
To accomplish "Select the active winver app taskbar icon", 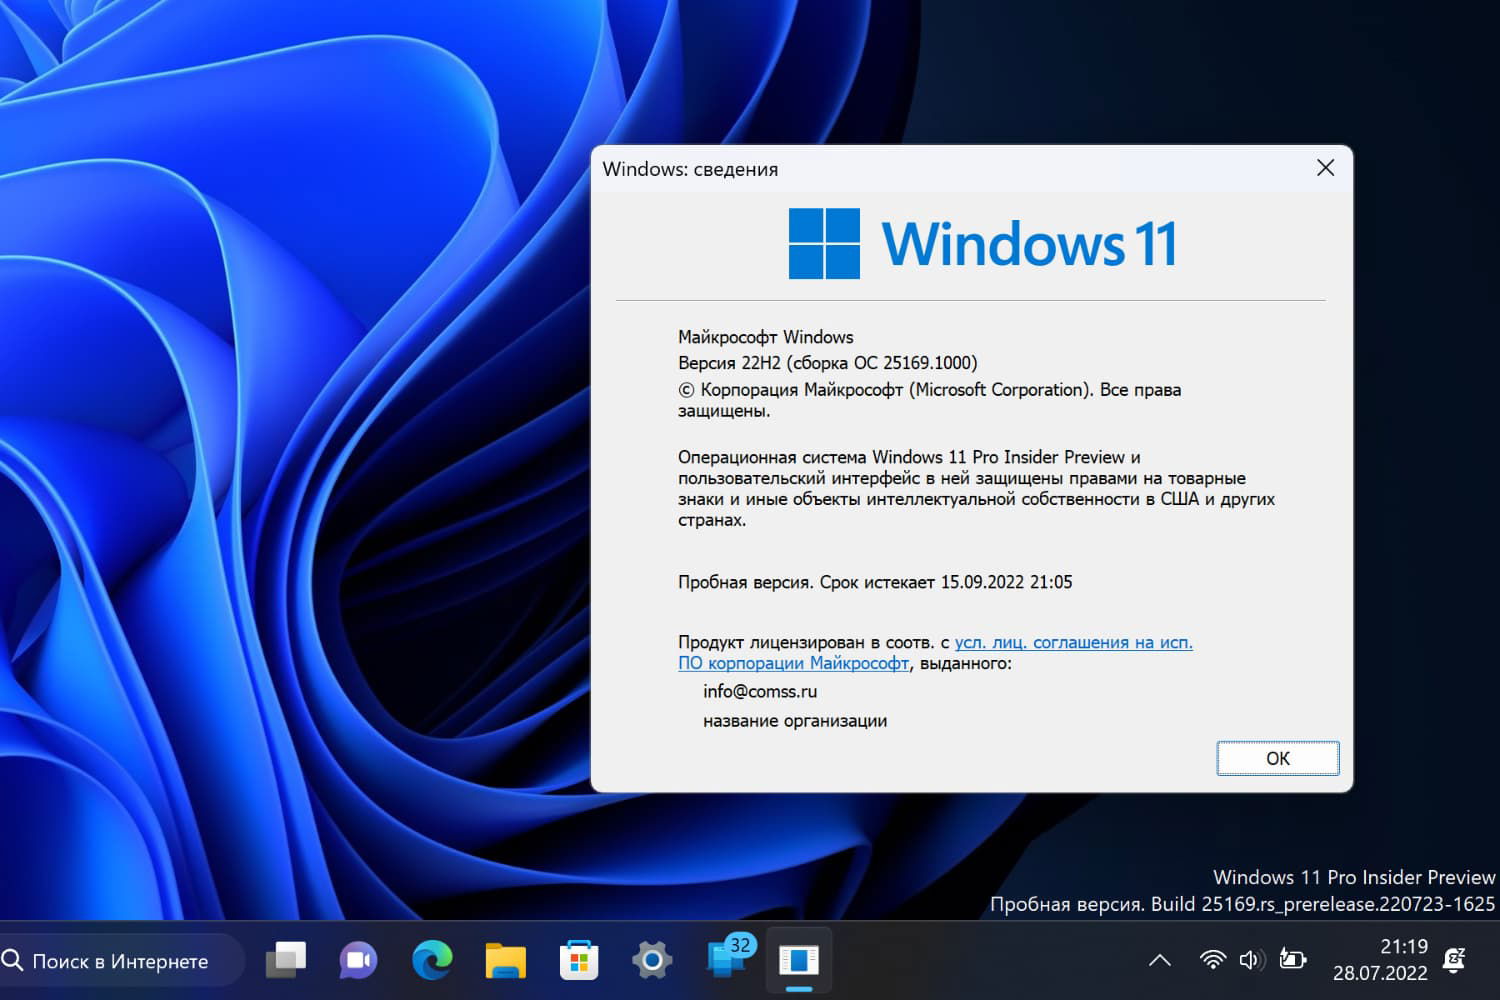I will 799,960.
